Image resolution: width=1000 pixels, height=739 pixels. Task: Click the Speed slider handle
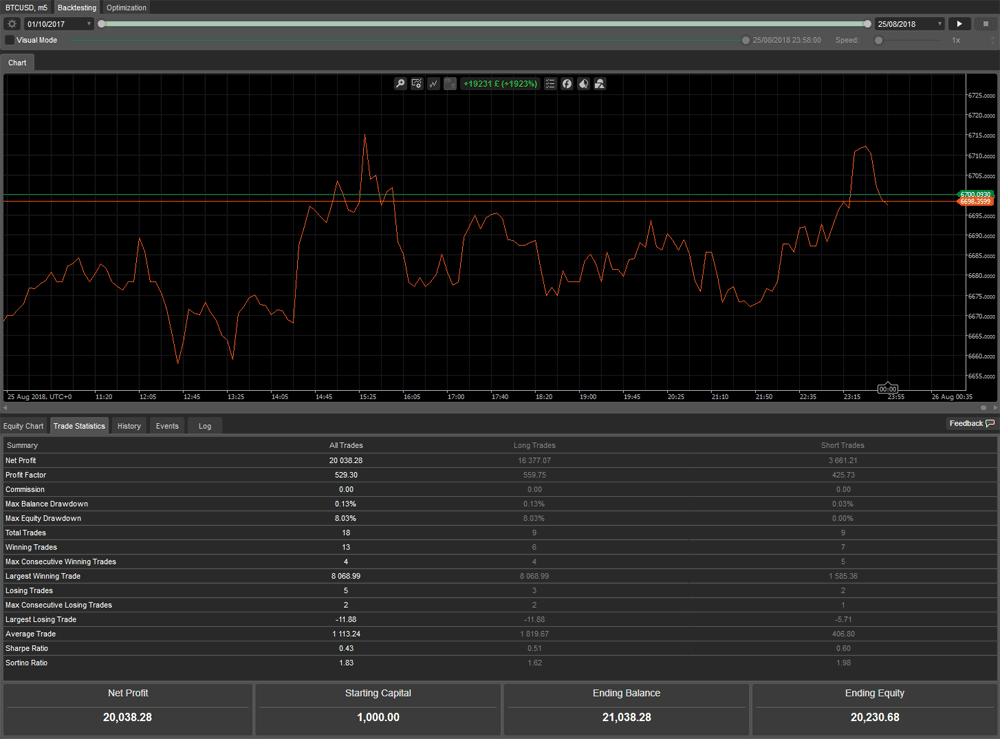pos(879,40)
